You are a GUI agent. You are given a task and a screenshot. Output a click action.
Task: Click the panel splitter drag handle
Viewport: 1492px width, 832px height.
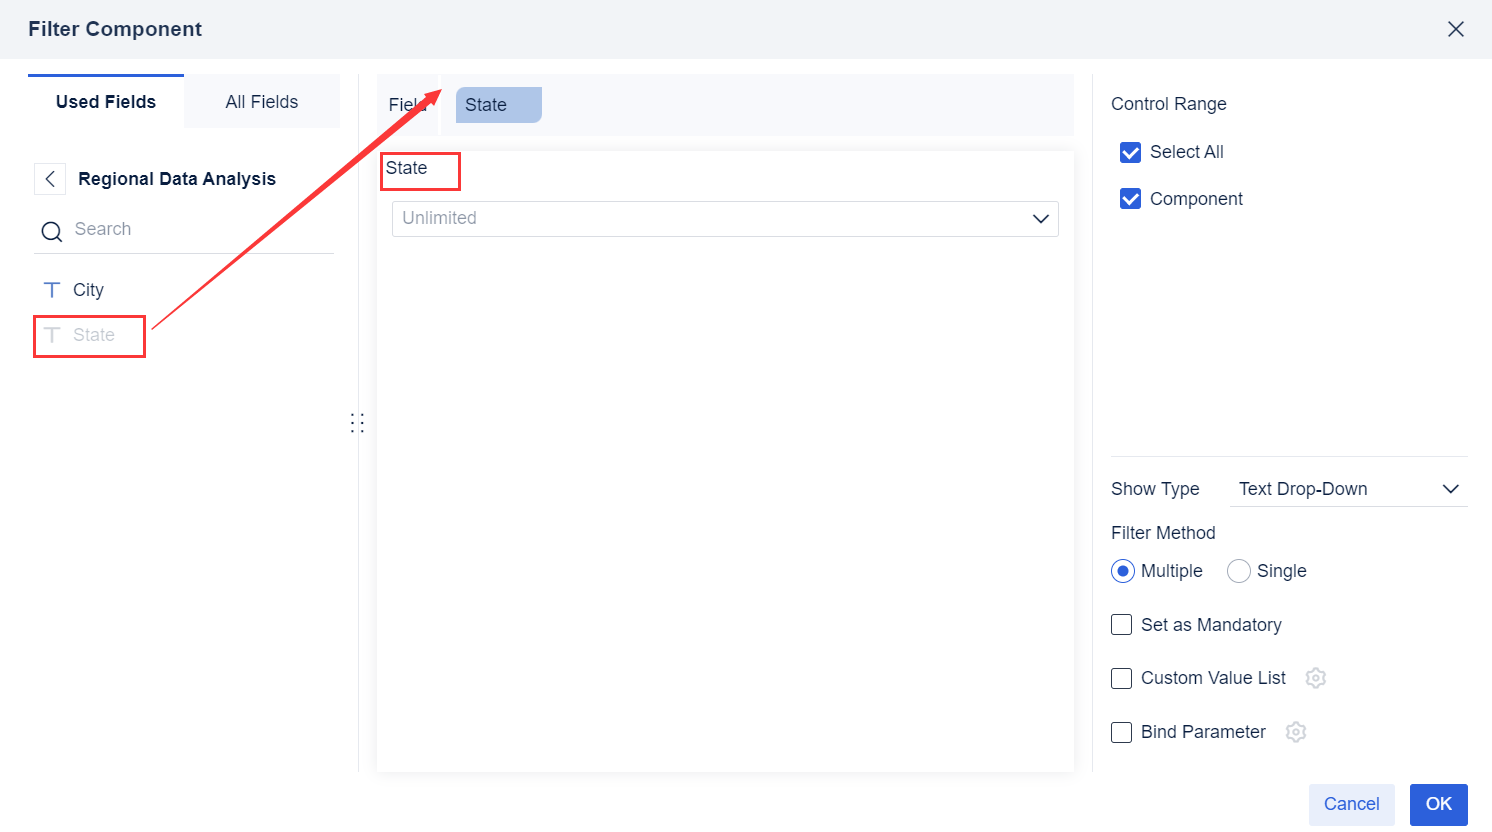357,423
